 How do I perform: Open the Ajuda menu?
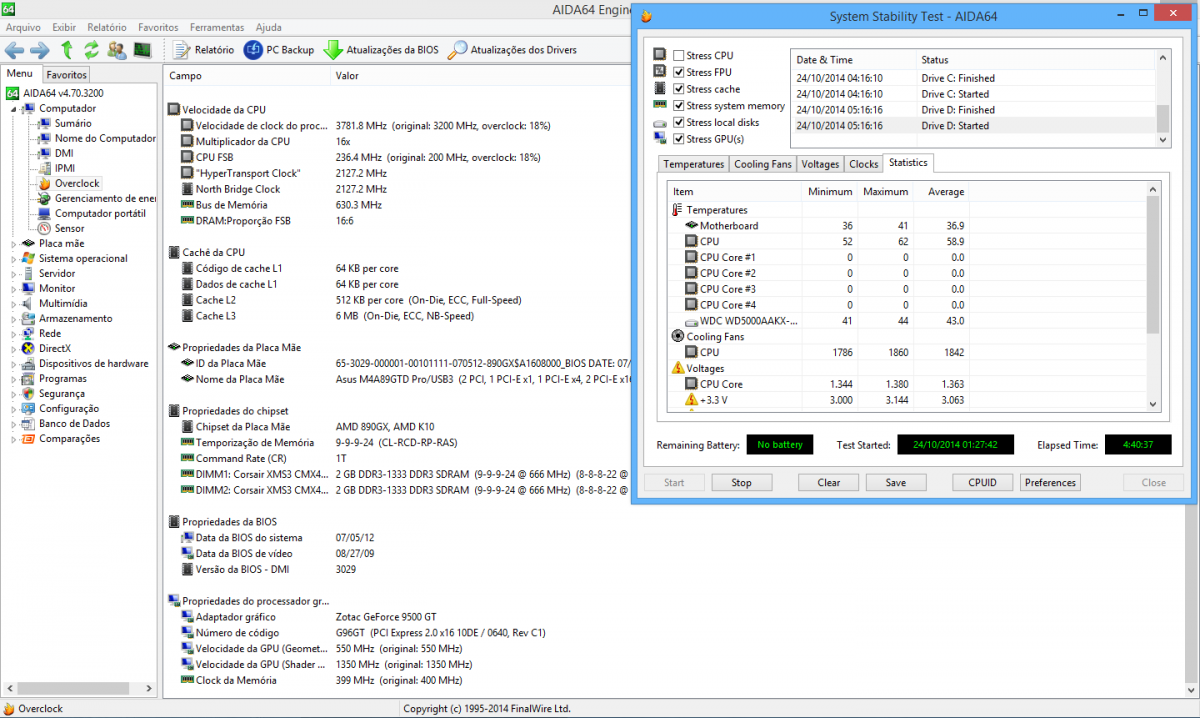coord(269,27)
